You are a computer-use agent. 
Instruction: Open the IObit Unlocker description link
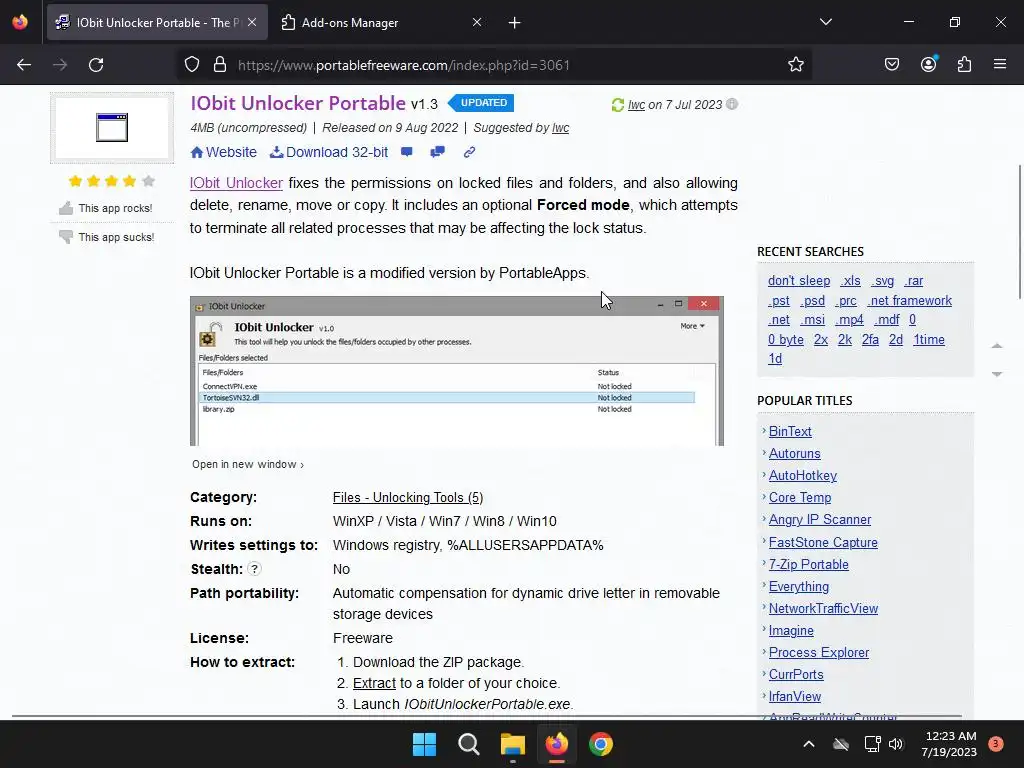coord(236,183)
